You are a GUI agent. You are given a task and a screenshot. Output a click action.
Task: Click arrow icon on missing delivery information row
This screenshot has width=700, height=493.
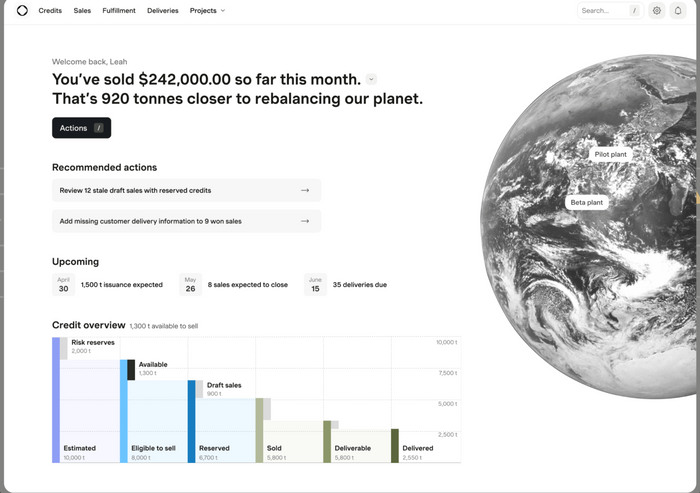coord(305,221)
